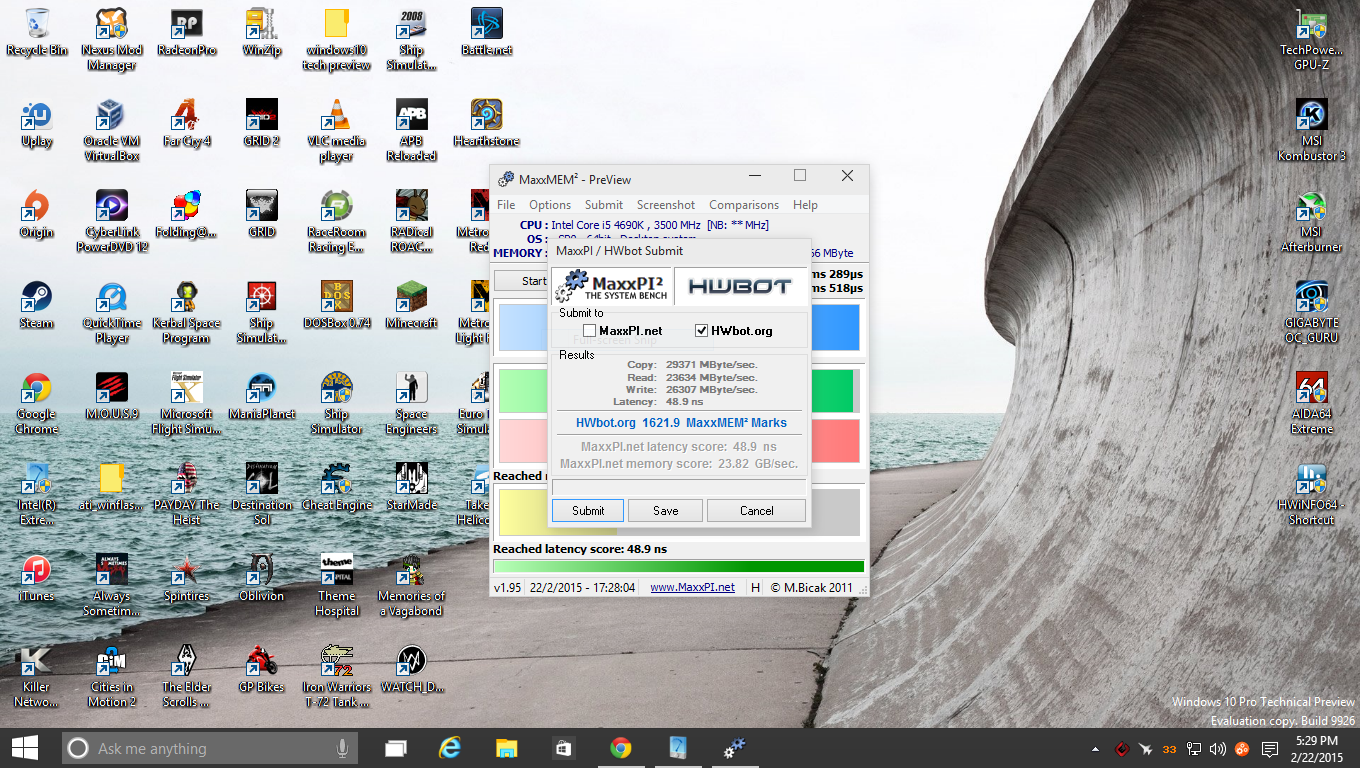
Task: Open DOSBox 0.74 desktop shortcut
Action: [337, 305]
